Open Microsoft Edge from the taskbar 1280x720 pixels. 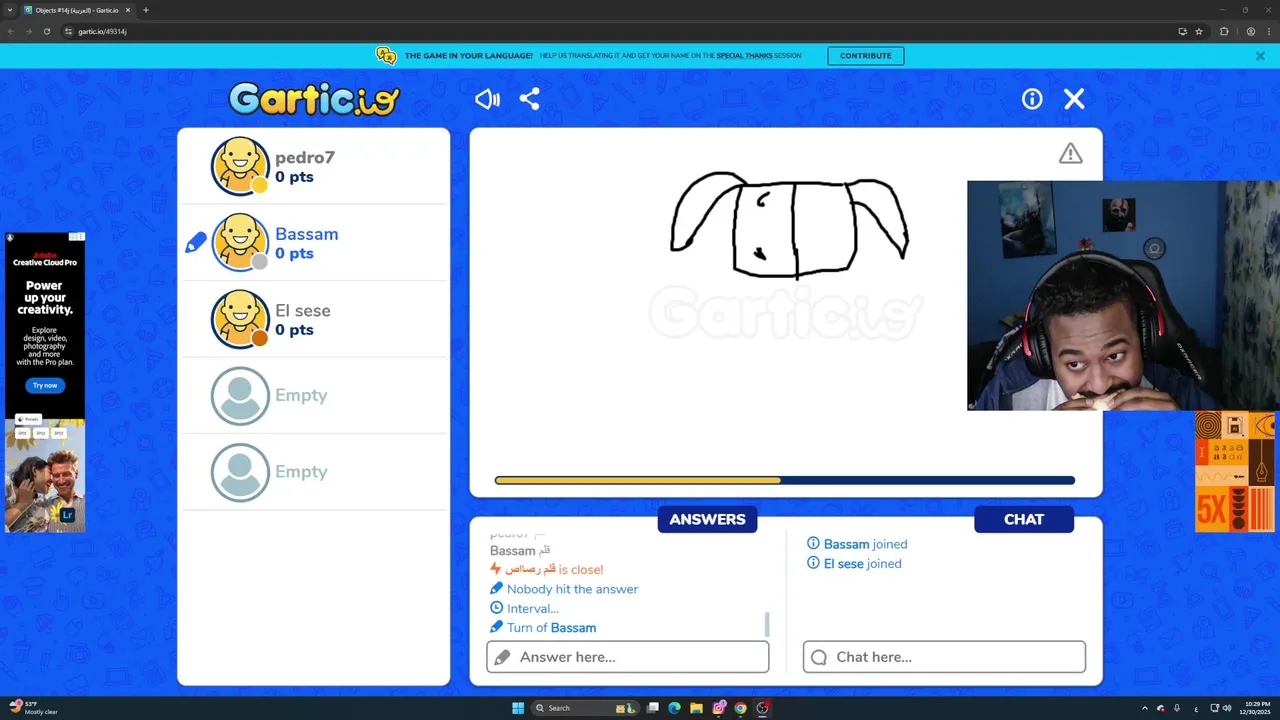pos(674,708)
